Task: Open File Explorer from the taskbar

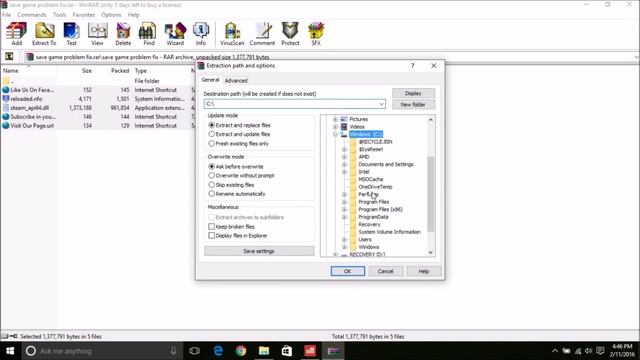Action: 264,351
